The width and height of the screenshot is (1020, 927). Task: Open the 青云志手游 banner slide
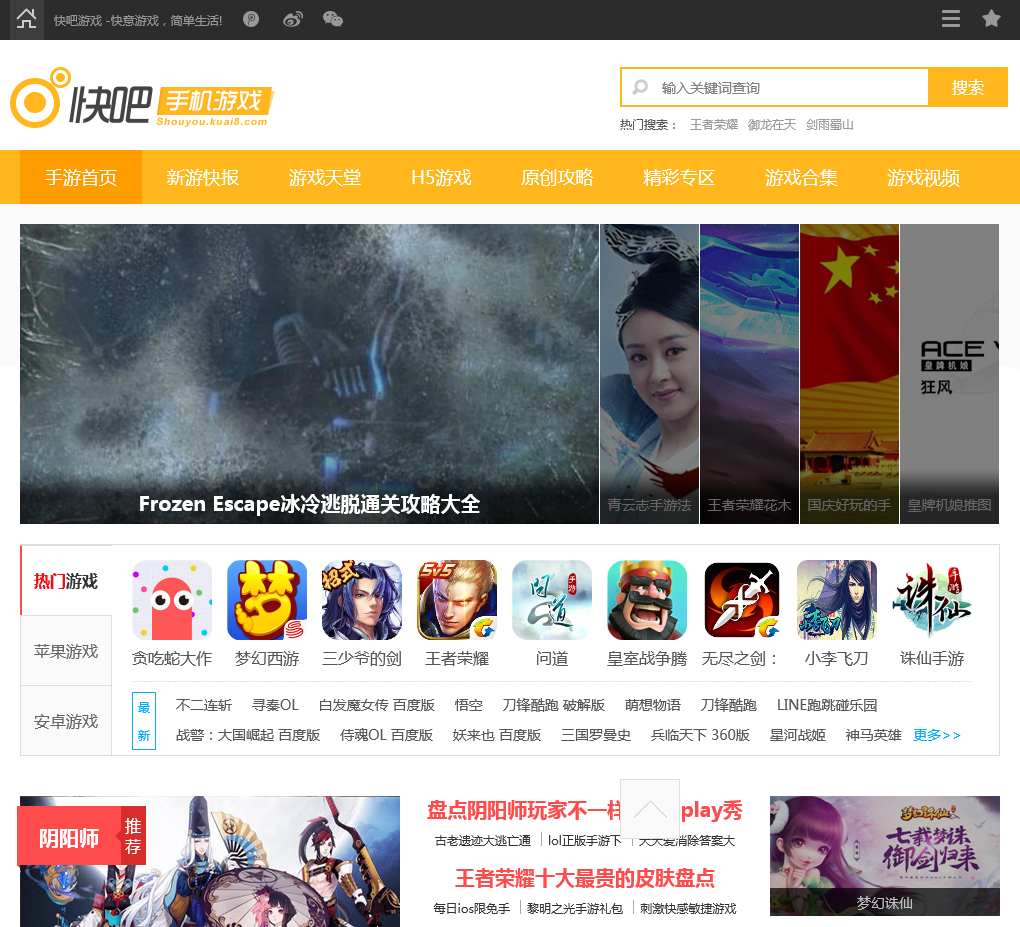click(x=649, y=373)
